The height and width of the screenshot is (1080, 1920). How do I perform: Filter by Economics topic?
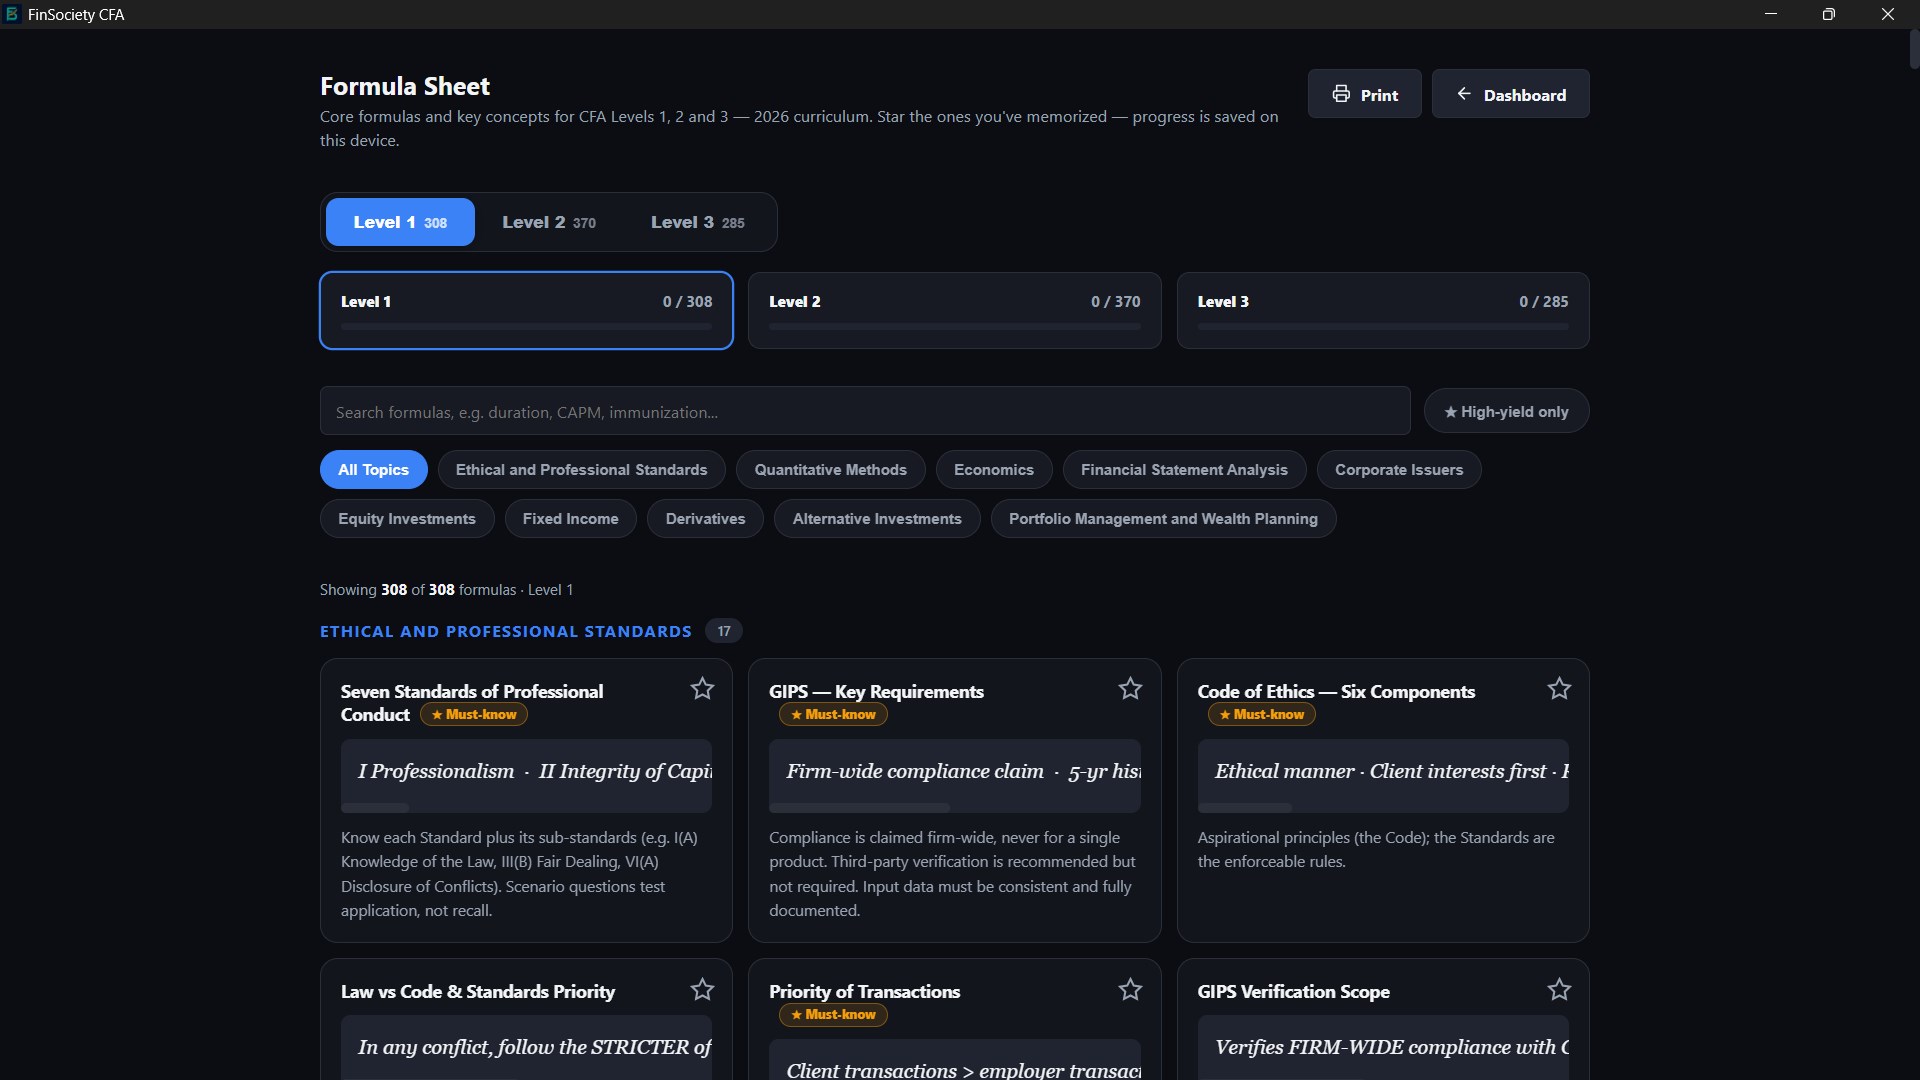pos(993,470)
